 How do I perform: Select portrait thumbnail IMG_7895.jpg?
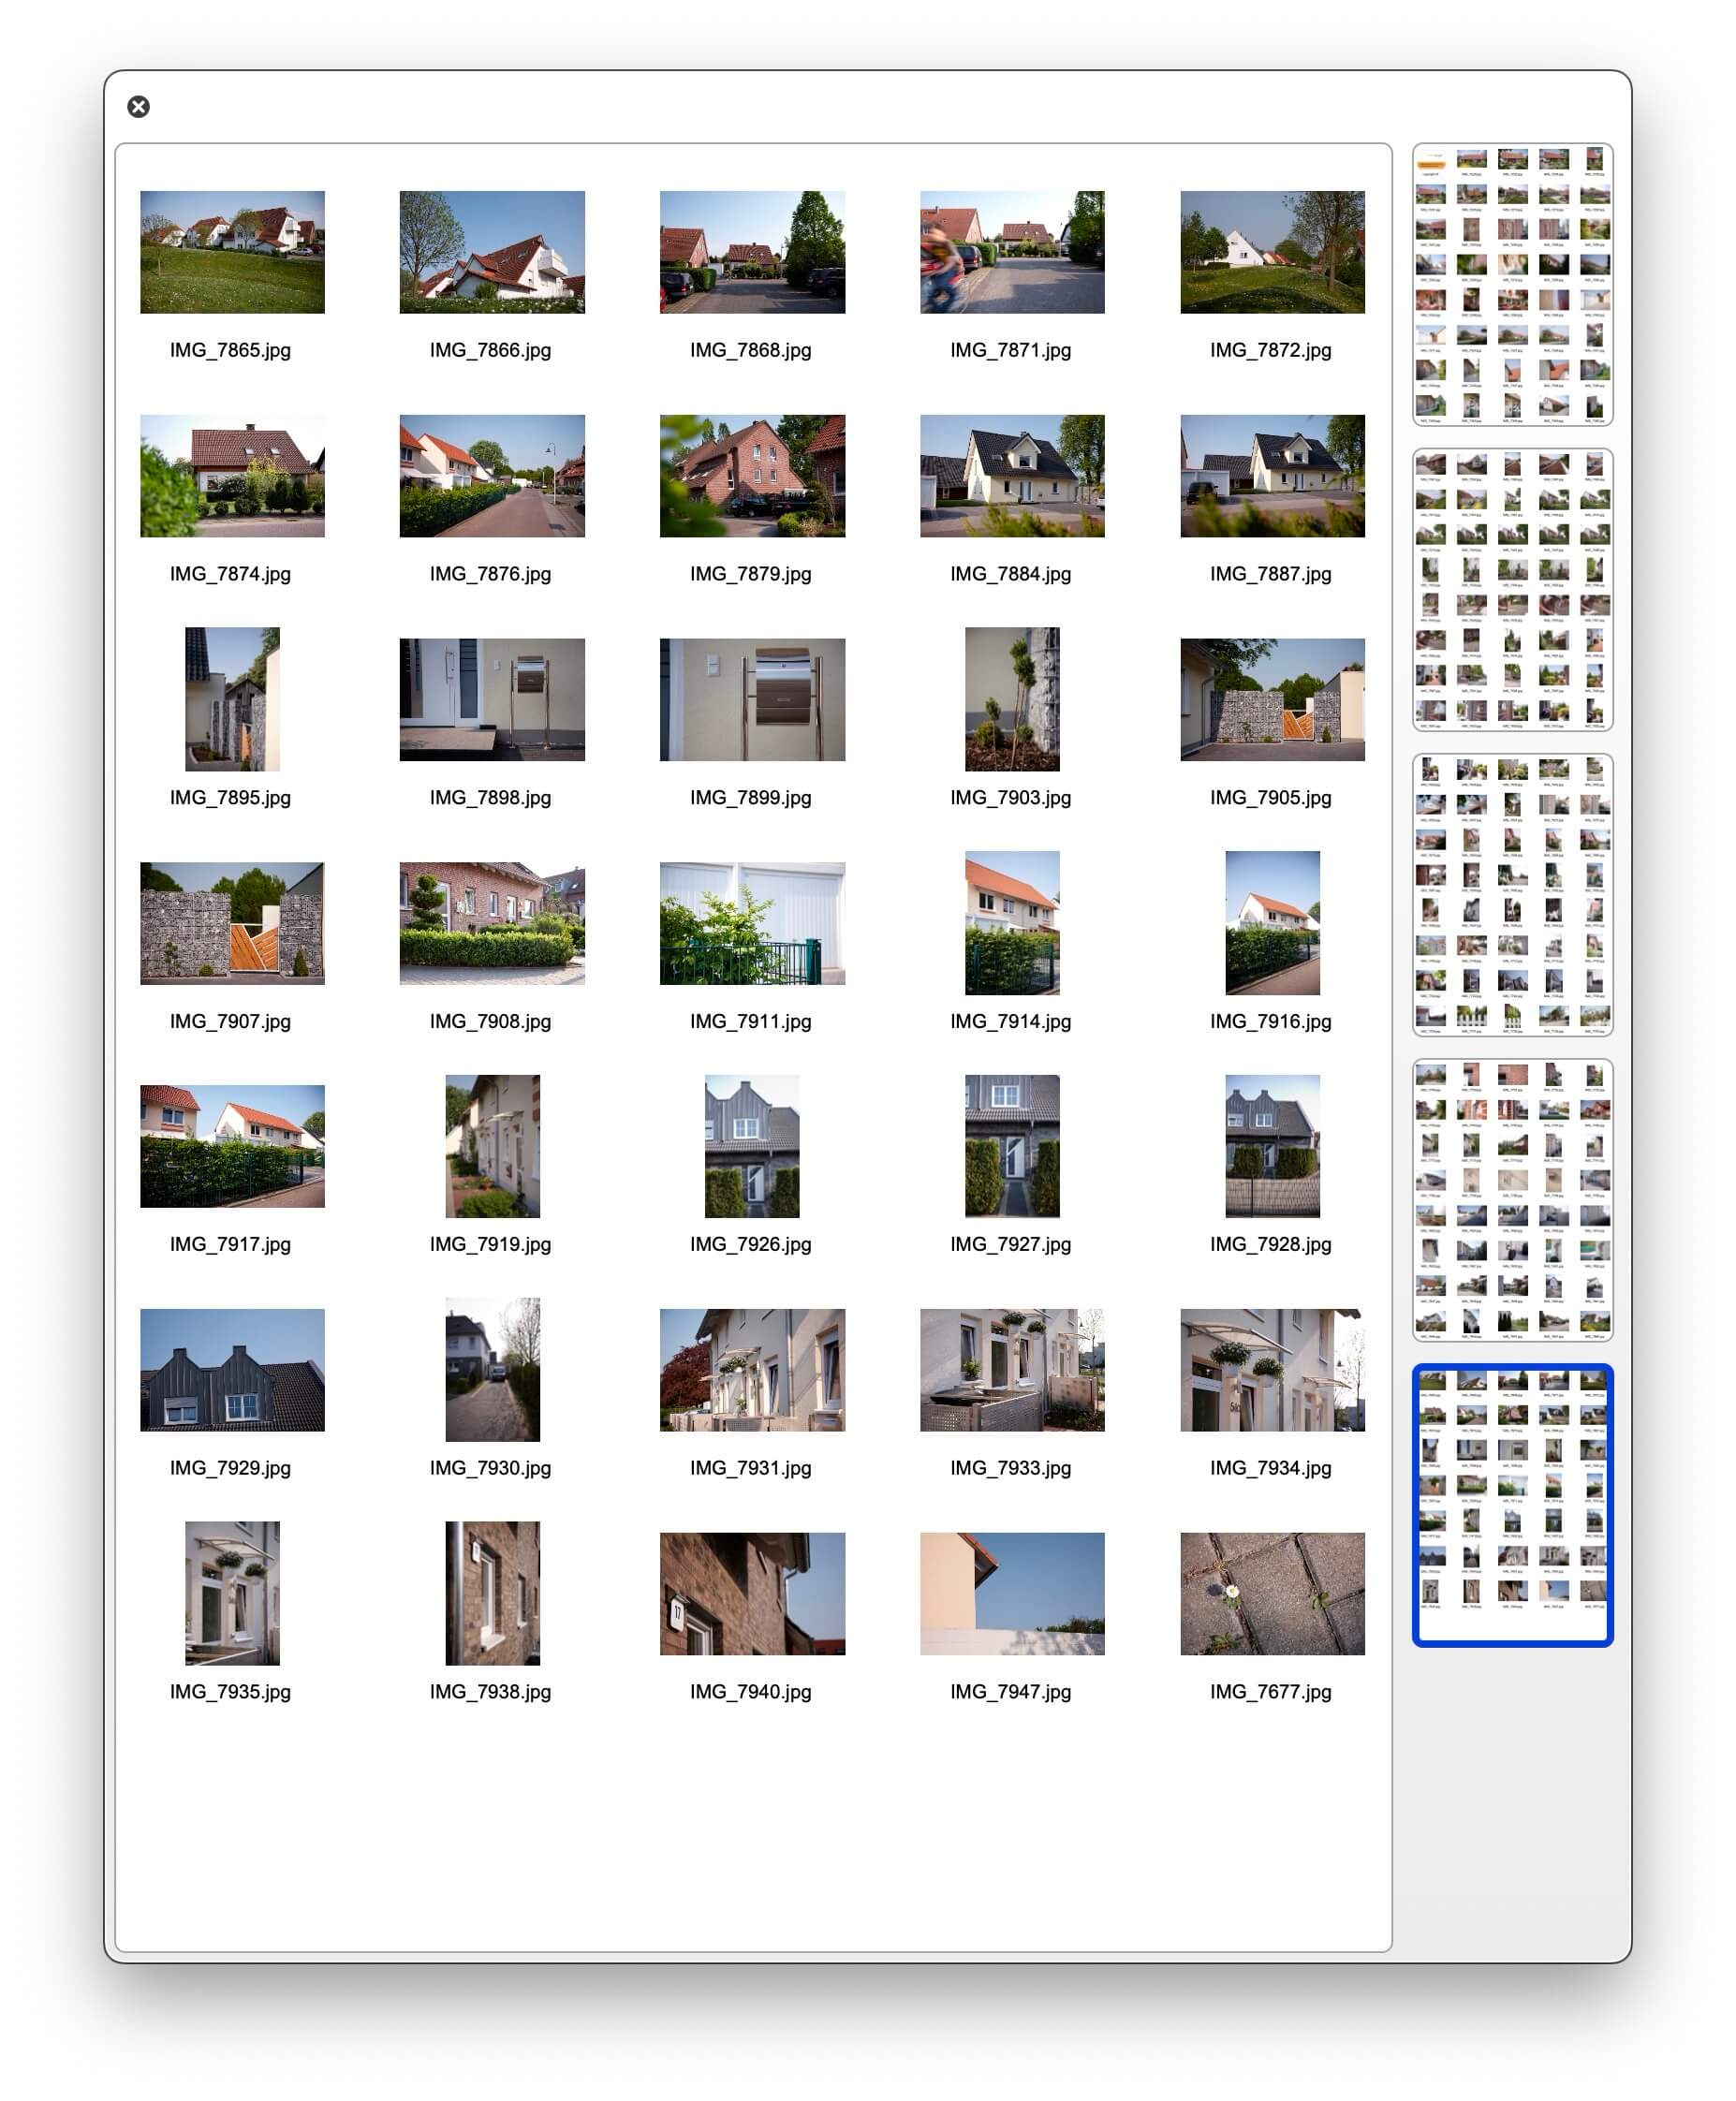tap(232, 699)
